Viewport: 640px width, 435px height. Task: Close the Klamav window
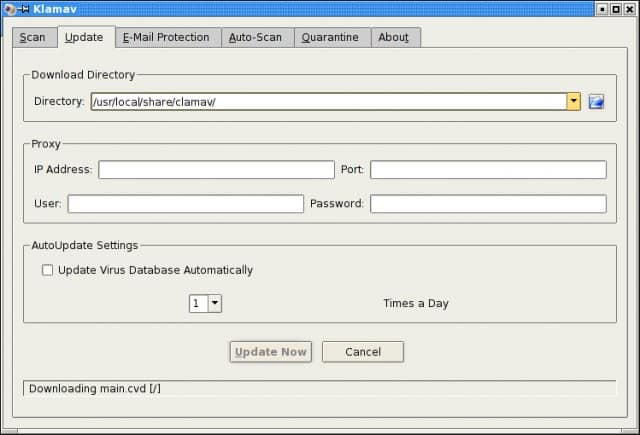630,9
